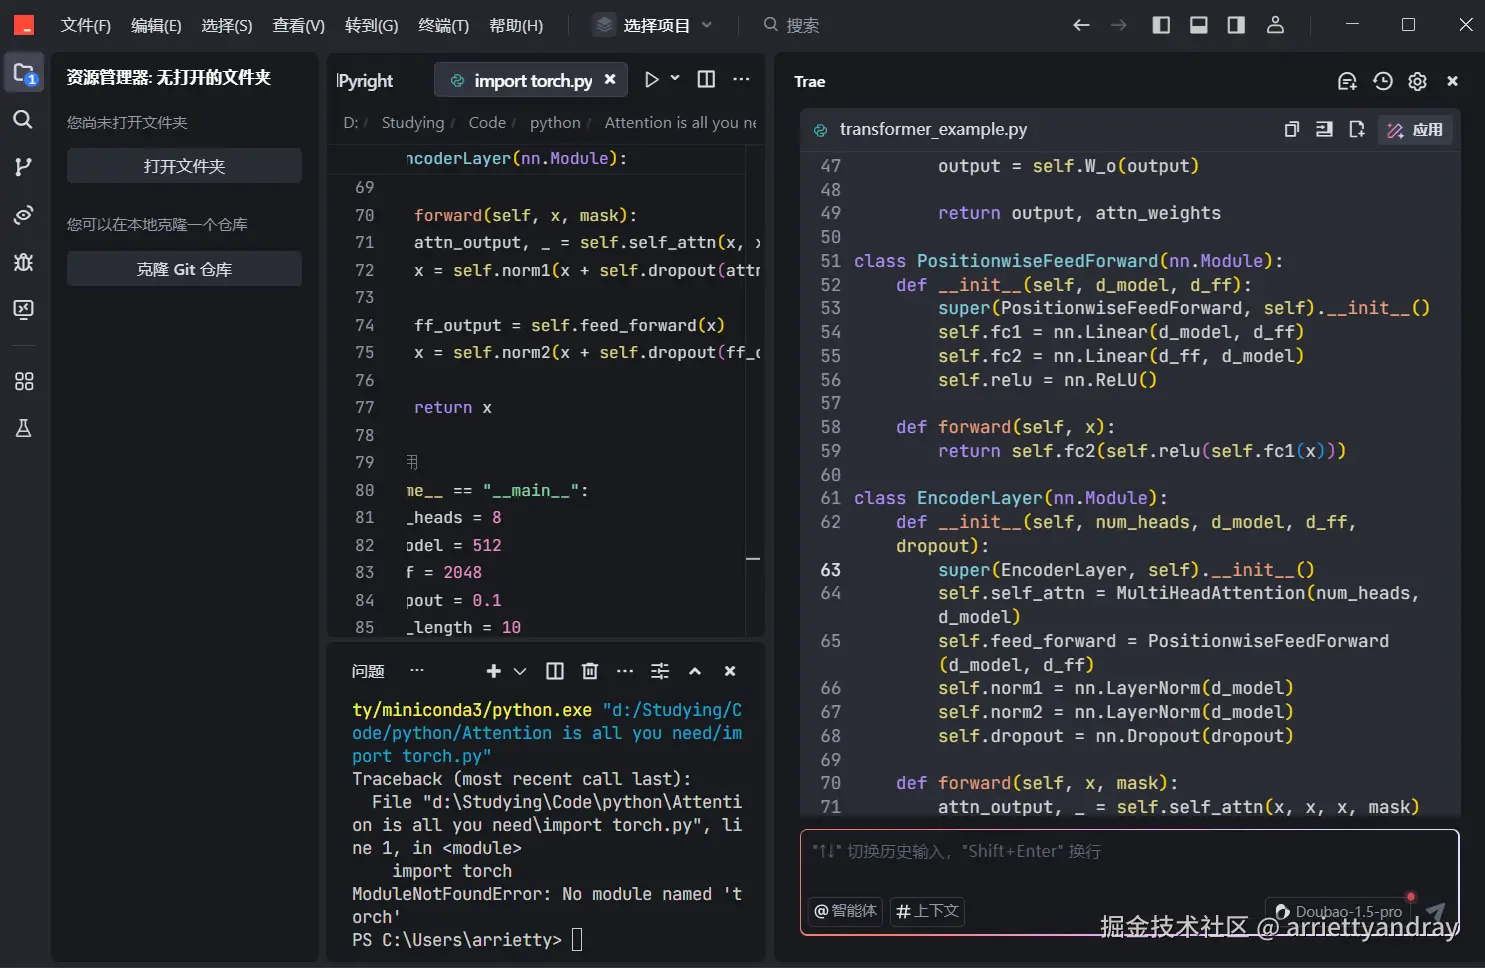The height and width of the screenshot is (968, 1485).
Task: Click the 克隆 Git 仓库 button
Action: (x=184, y=269)
